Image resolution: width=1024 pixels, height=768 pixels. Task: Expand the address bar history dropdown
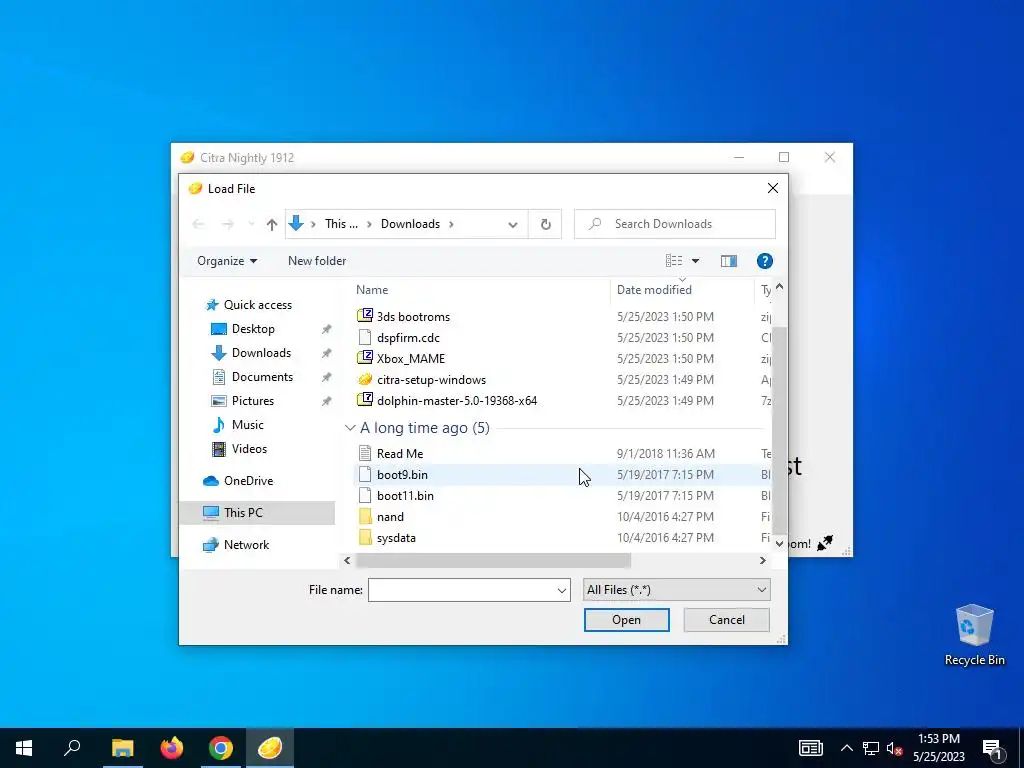pos(513,224)
